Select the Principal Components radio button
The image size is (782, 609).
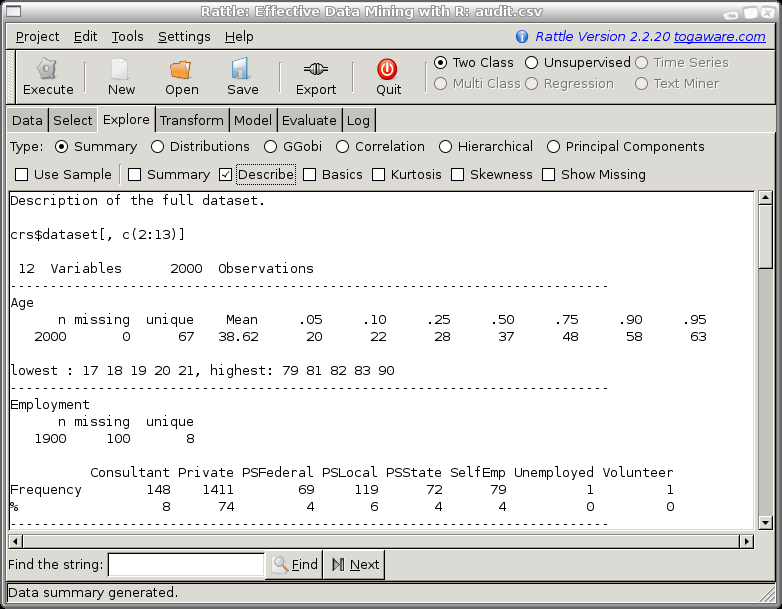pos(553,147)
